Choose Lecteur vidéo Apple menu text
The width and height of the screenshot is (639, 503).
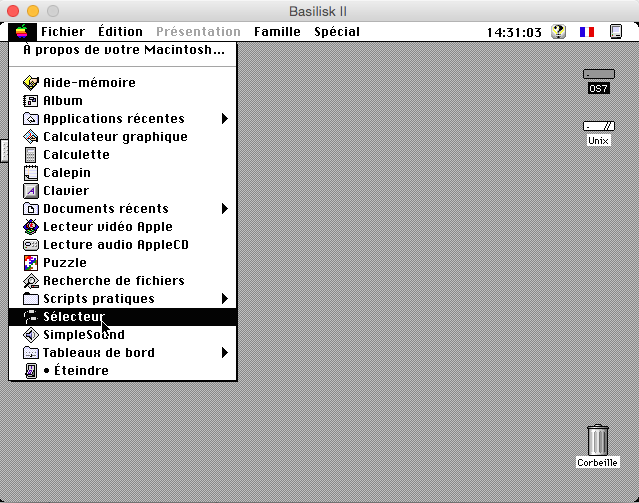[108, 227]
